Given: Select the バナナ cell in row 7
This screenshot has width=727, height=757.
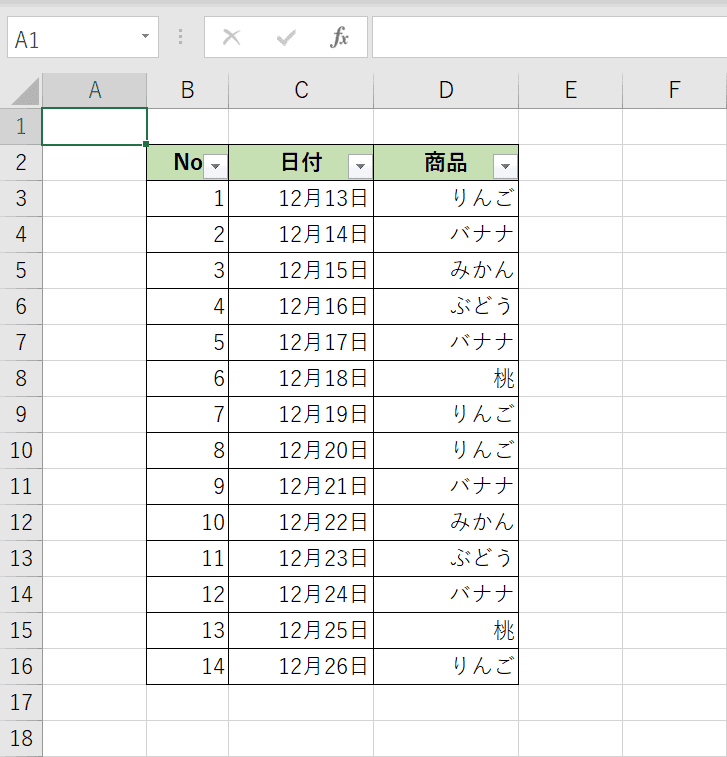Looking at the screenshot, I should 446,342.
